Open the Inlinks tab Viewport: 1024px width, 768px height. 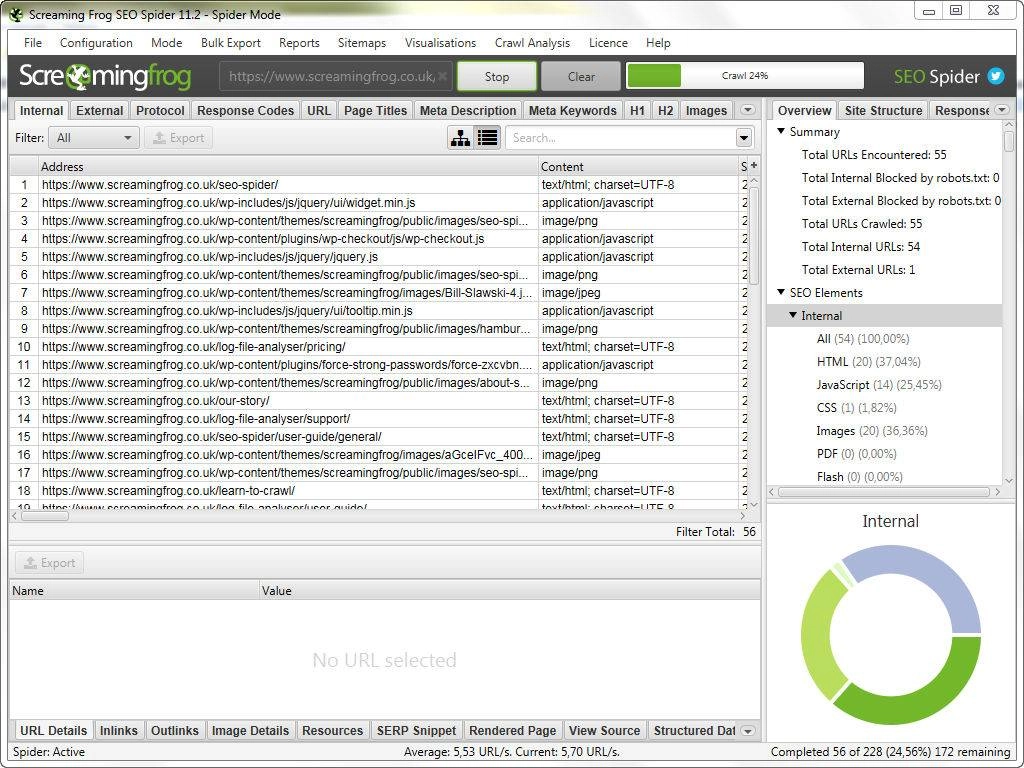(119, 731)
